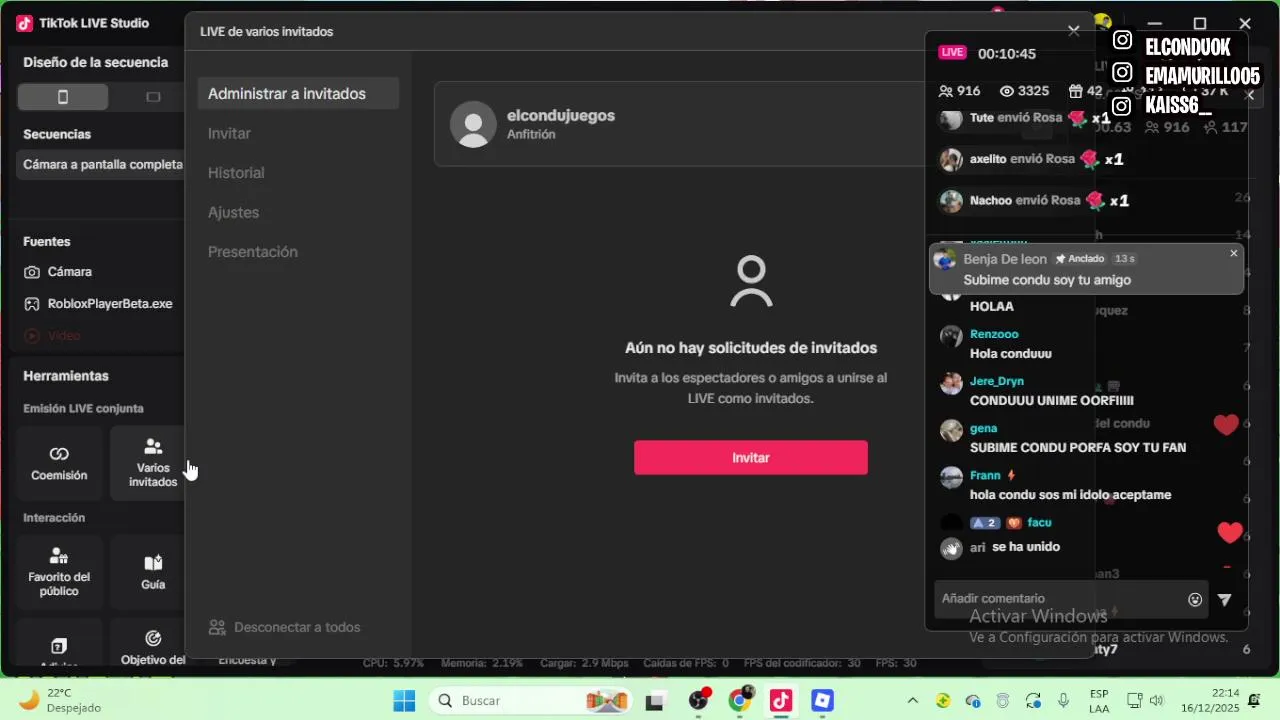Open the Presentación tab
1280x720 pixels.
click(x=253, y=252)
